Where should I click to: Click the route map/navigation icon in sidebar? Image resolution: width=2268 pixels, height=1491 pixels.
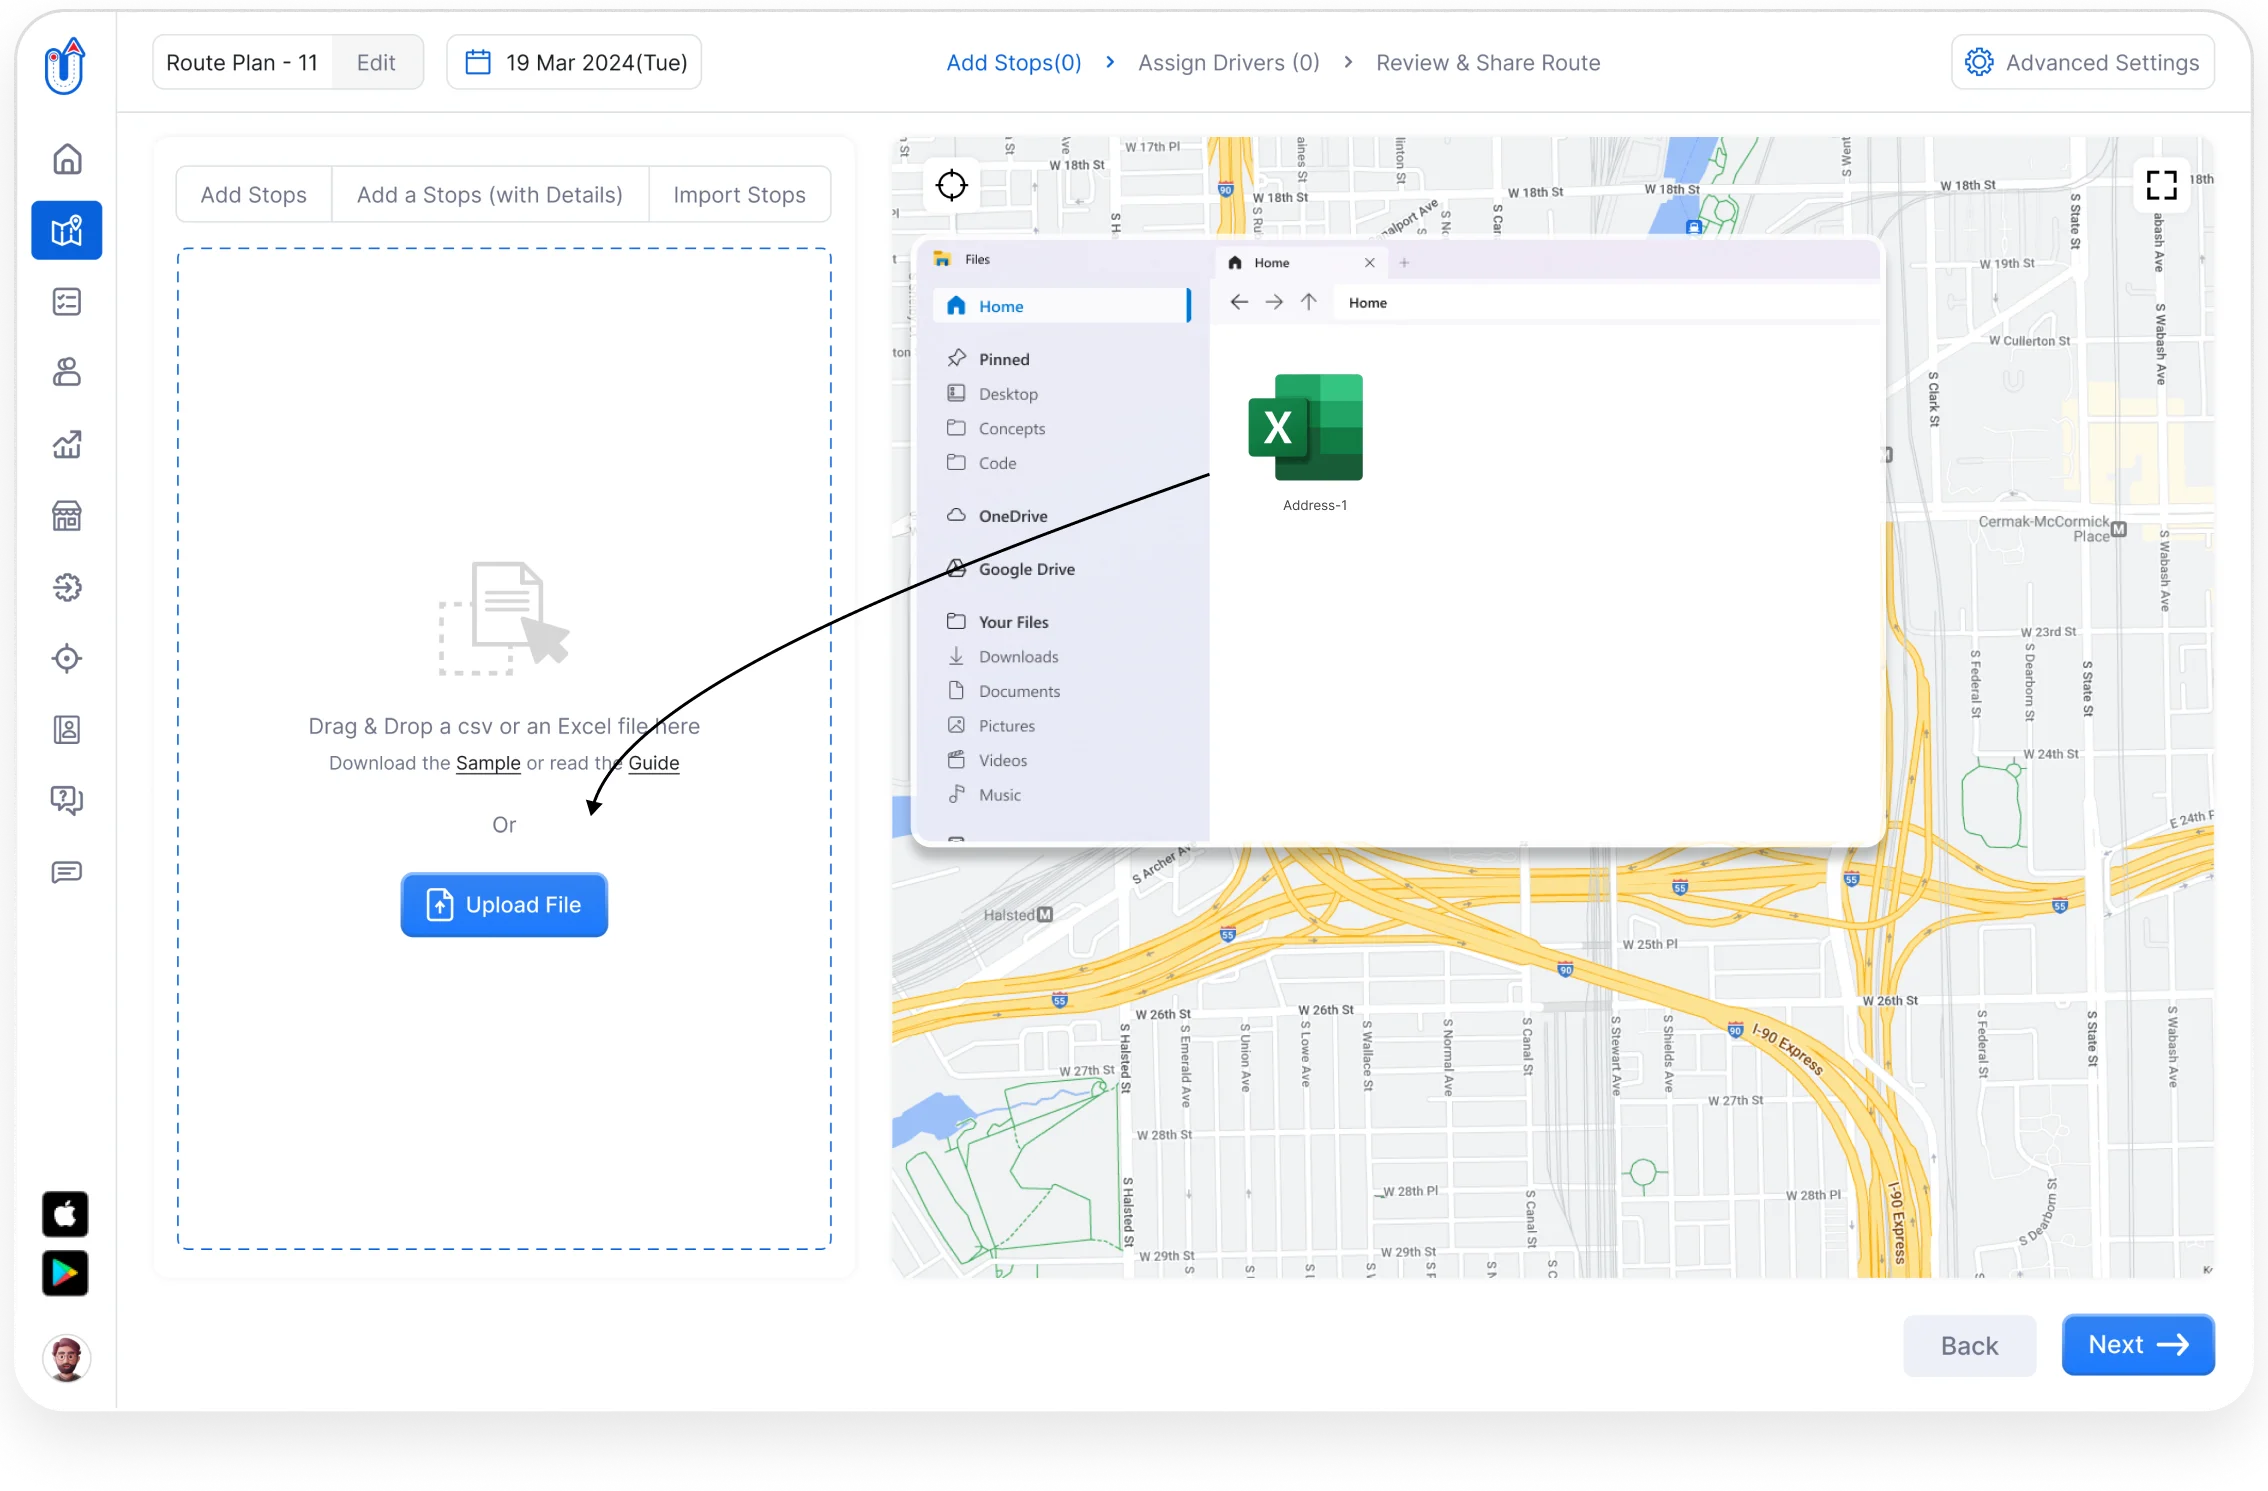68,230
